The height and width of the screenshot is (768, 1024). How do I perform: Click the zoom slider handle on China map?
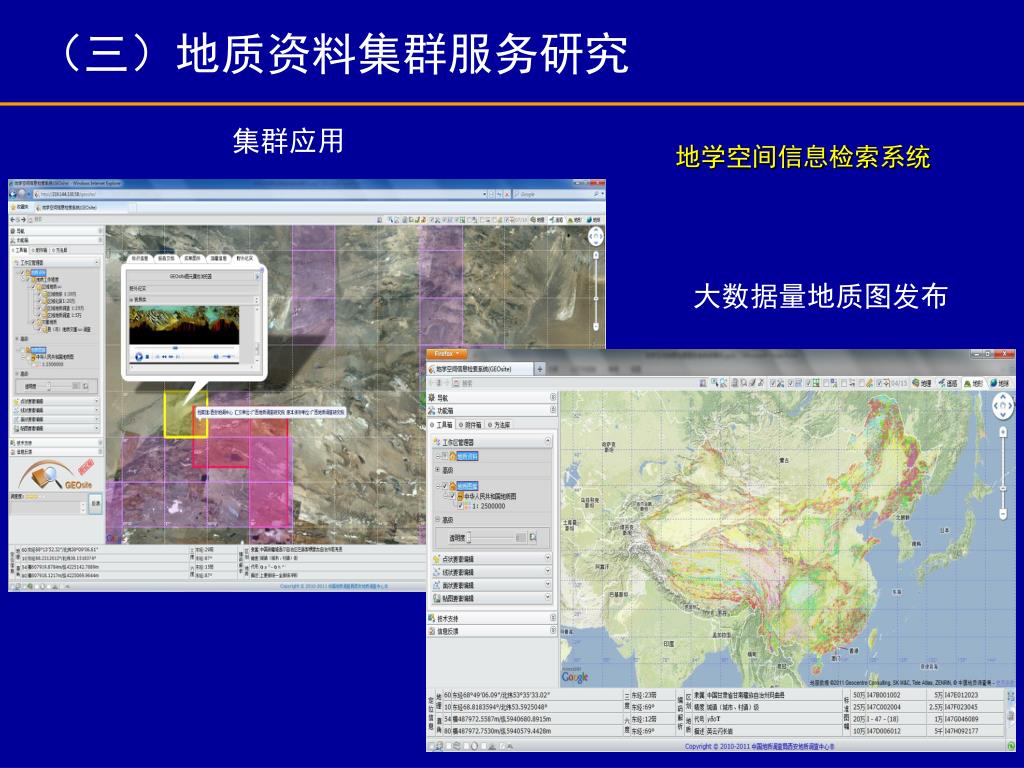click(x=1004, y=489)
